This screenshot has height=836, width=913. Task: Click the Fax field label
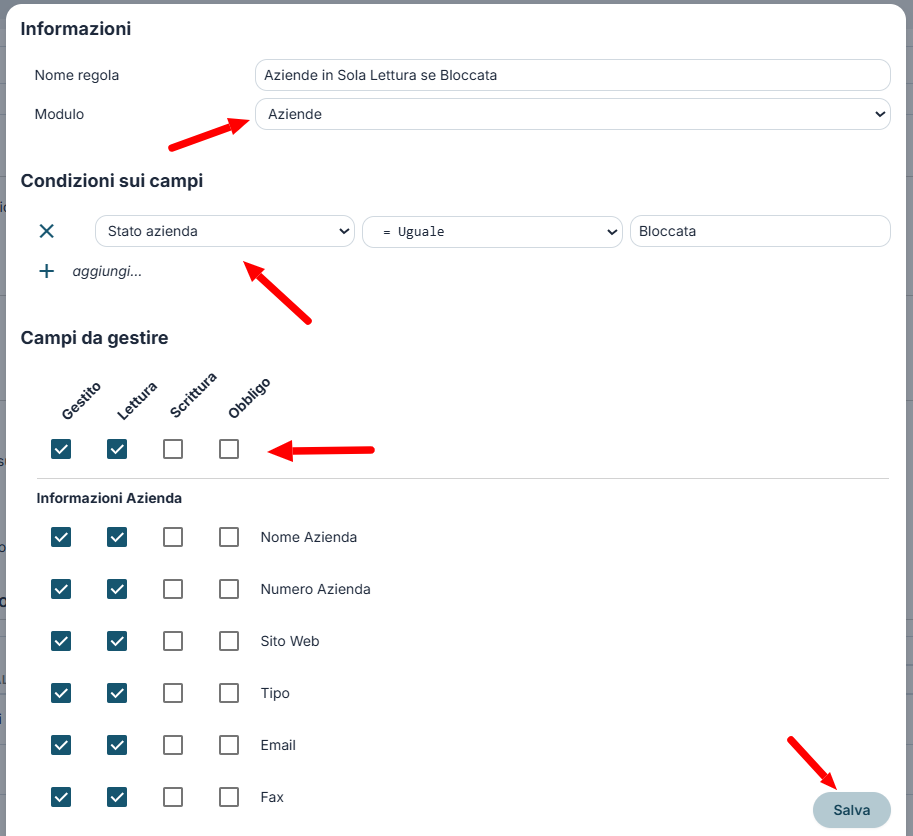[x=271, y=797]
